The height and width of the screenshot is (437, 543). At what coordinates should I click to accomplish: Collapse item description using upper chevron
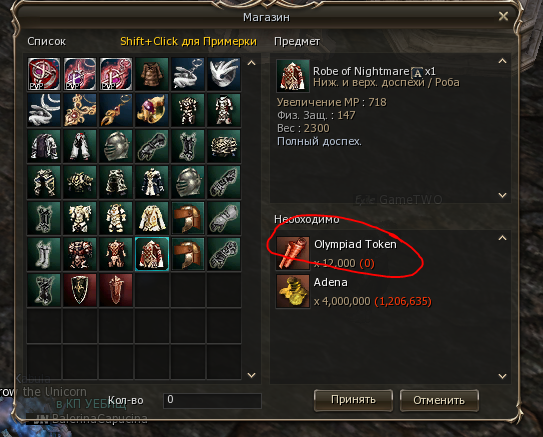click(502, 61)
